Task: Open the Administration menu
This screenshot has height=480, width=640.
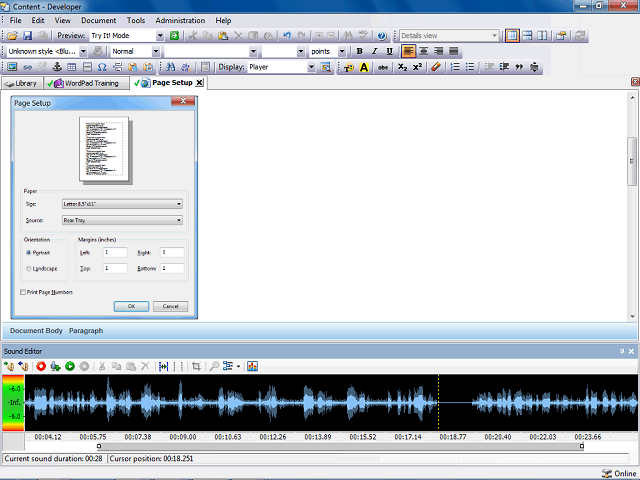Action: click(x=180, y=20)
